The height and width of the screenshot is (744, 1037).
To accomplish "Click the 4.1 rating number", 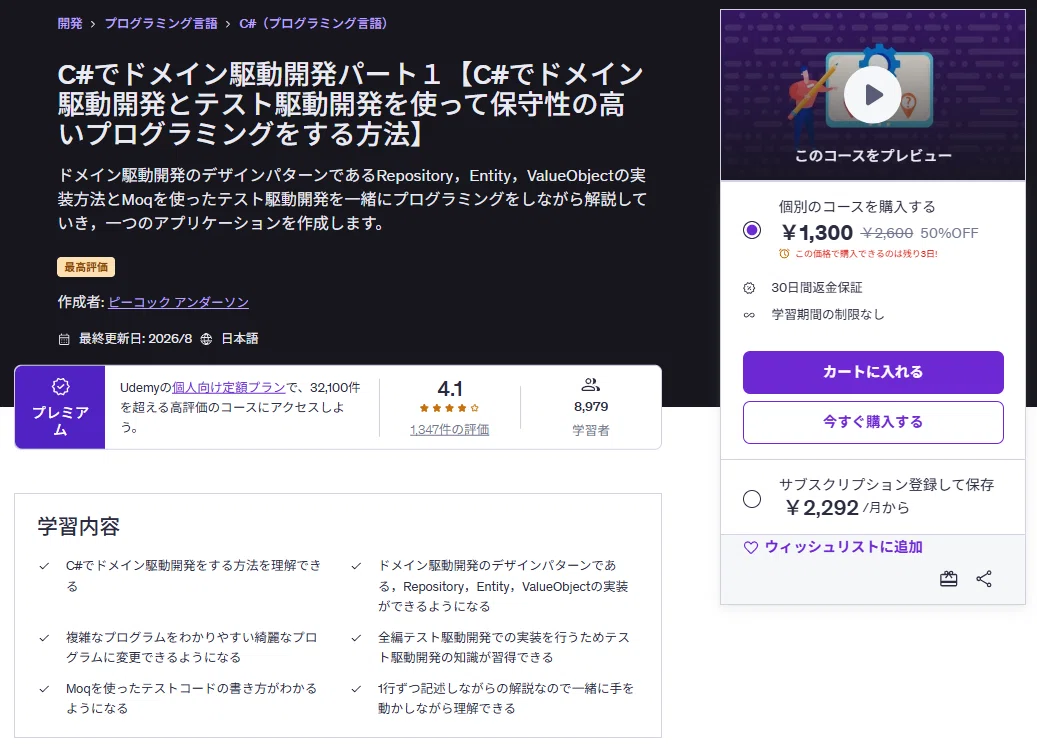I will [450, 389].
